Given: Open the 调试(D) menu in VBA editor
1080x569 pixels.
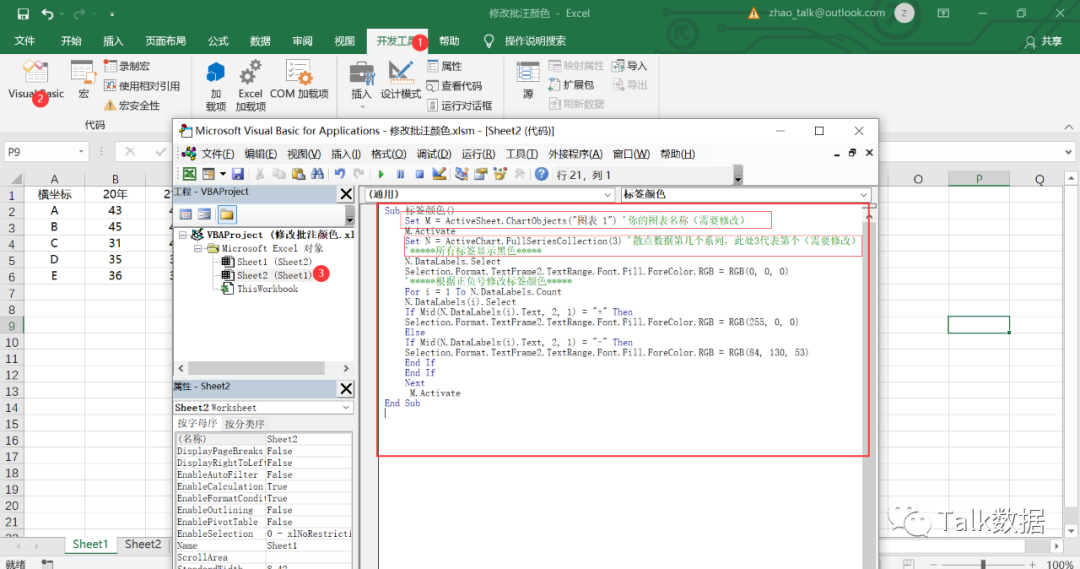Looking at the screenshot, I should point(433,154).
